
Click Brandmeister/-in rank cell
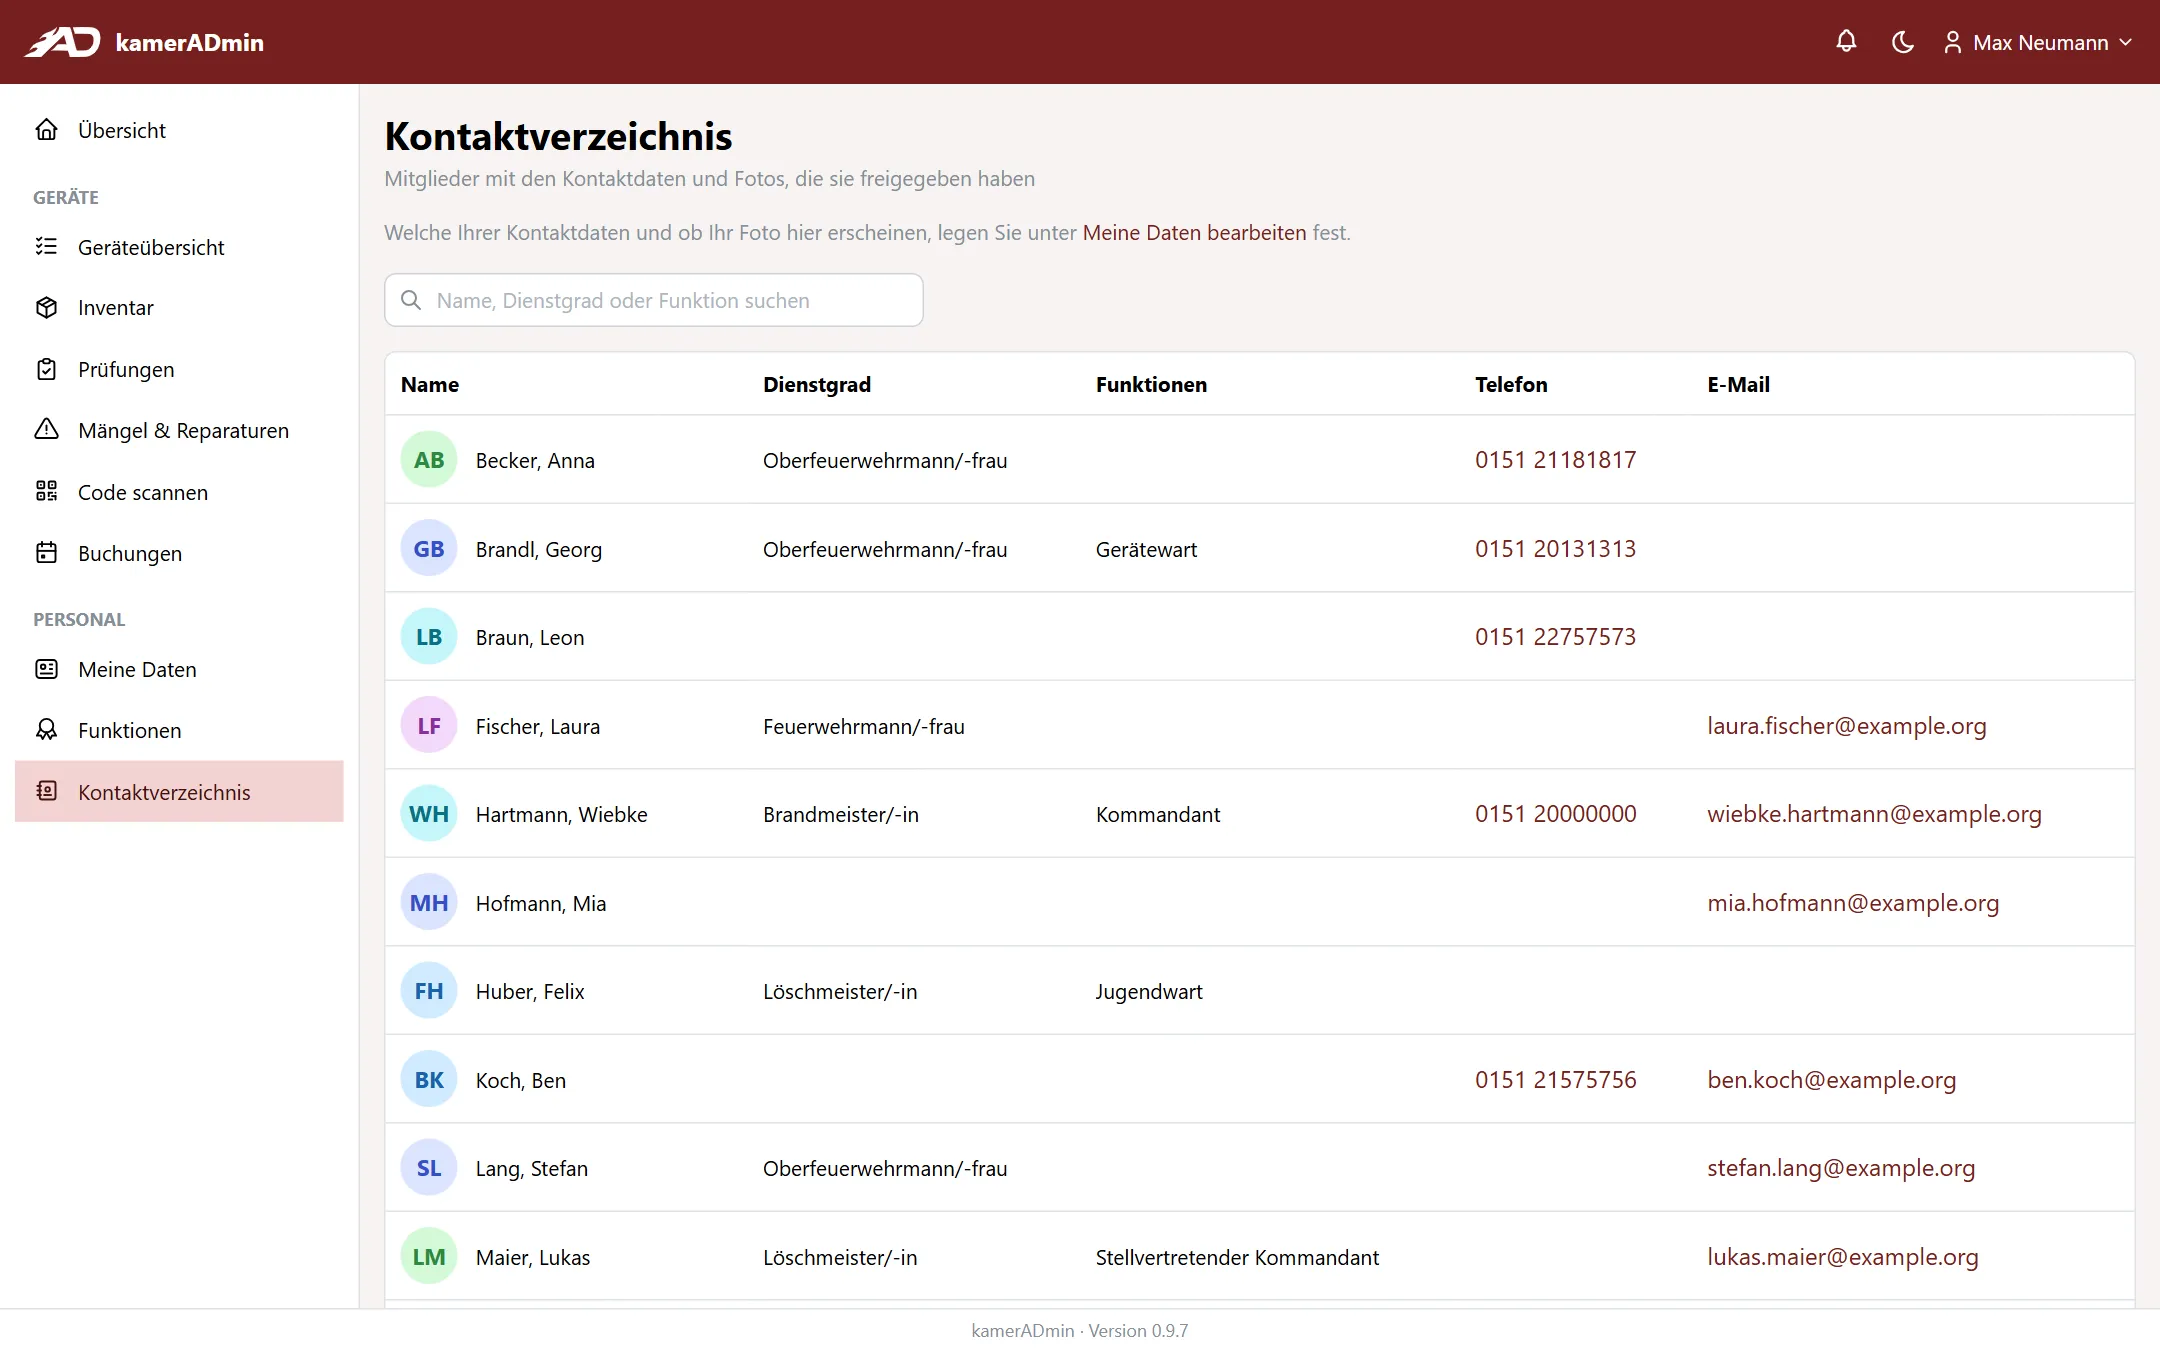tap(841, 815)
